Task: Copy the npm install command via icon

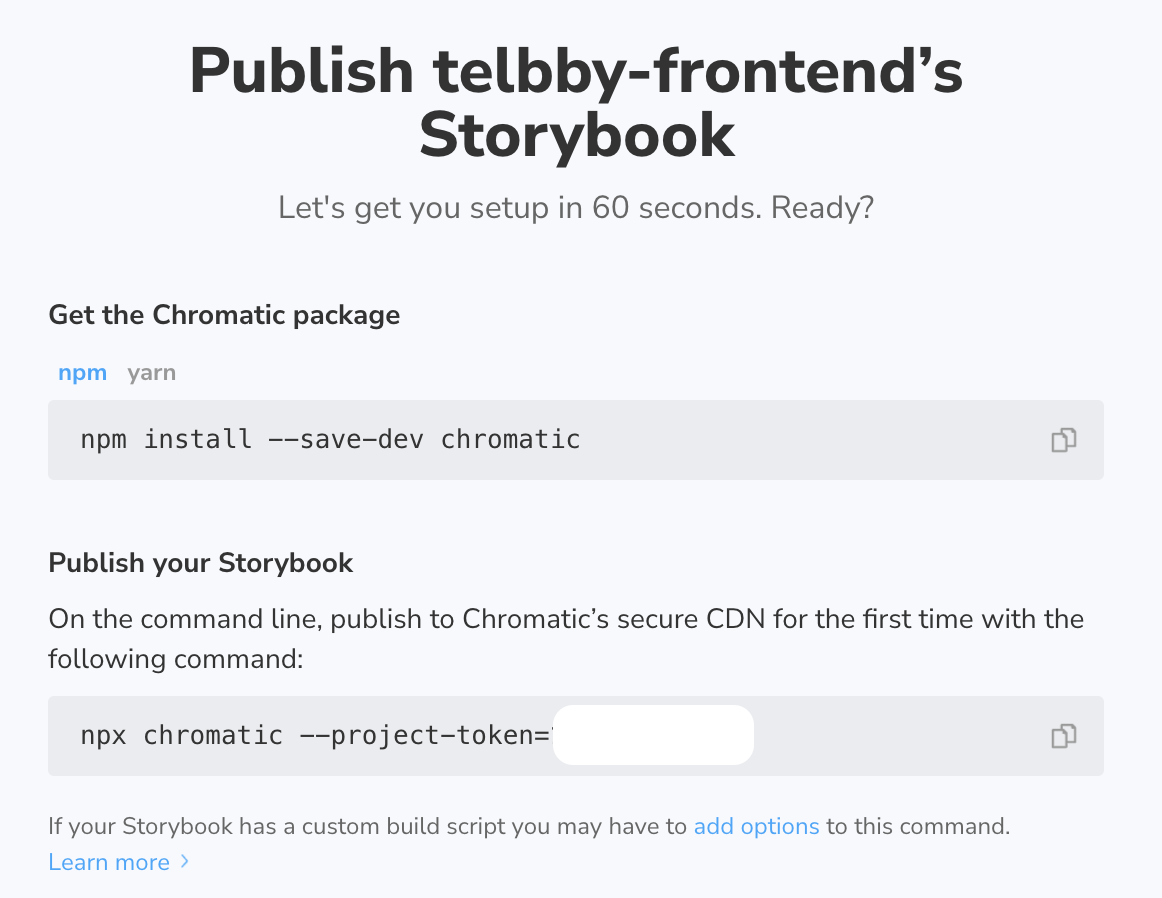Action: [x=1063, y=440]
